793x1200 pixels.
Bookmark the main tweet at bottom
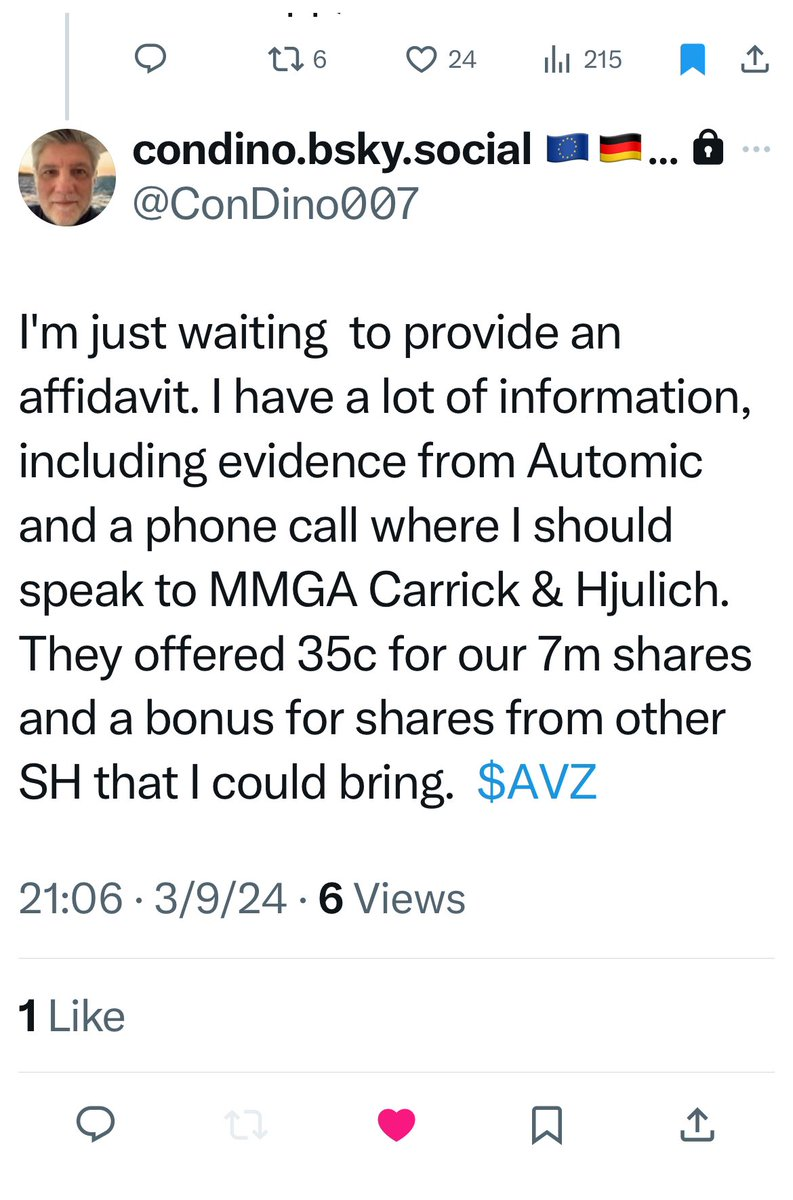click(547, 1126)
